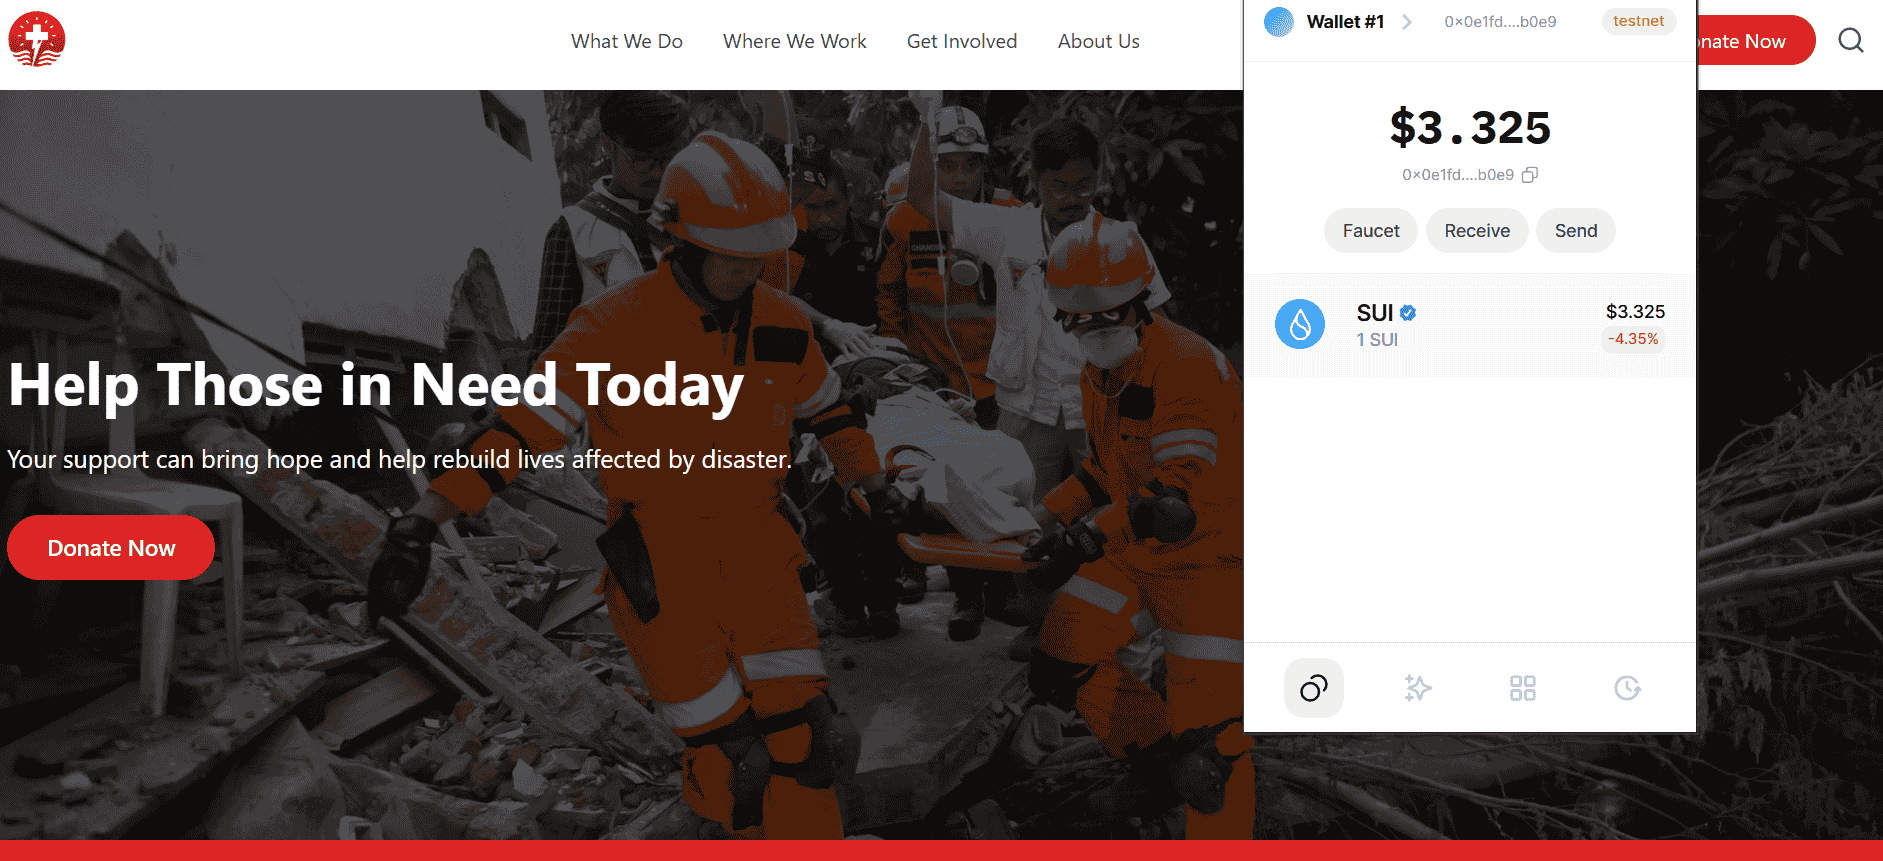This screenshot has width=1883, height=861.
Task: Open the Where We Work menu
Action: (x=795, y=41)
